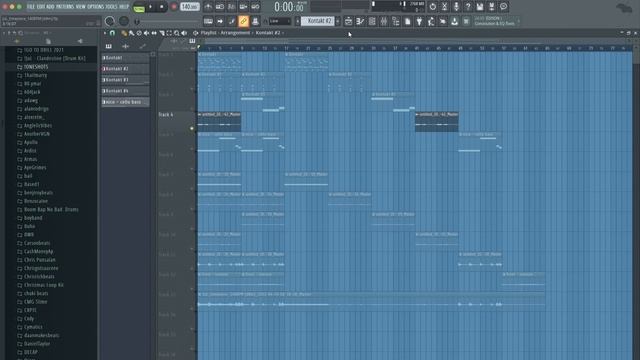The image size is (640, 360).
Task: Expand the Cymatics browser folder
Action: pos(33,327)
